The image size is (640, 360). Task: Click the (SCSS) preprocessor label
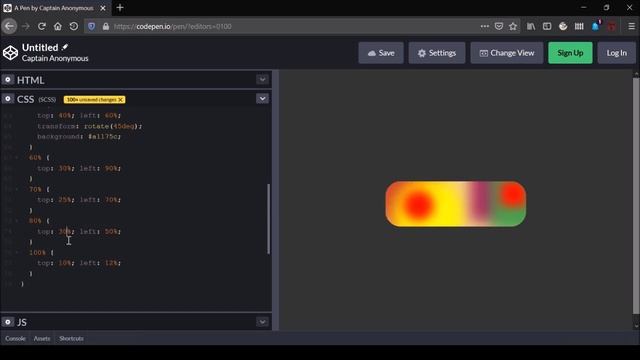47,100
